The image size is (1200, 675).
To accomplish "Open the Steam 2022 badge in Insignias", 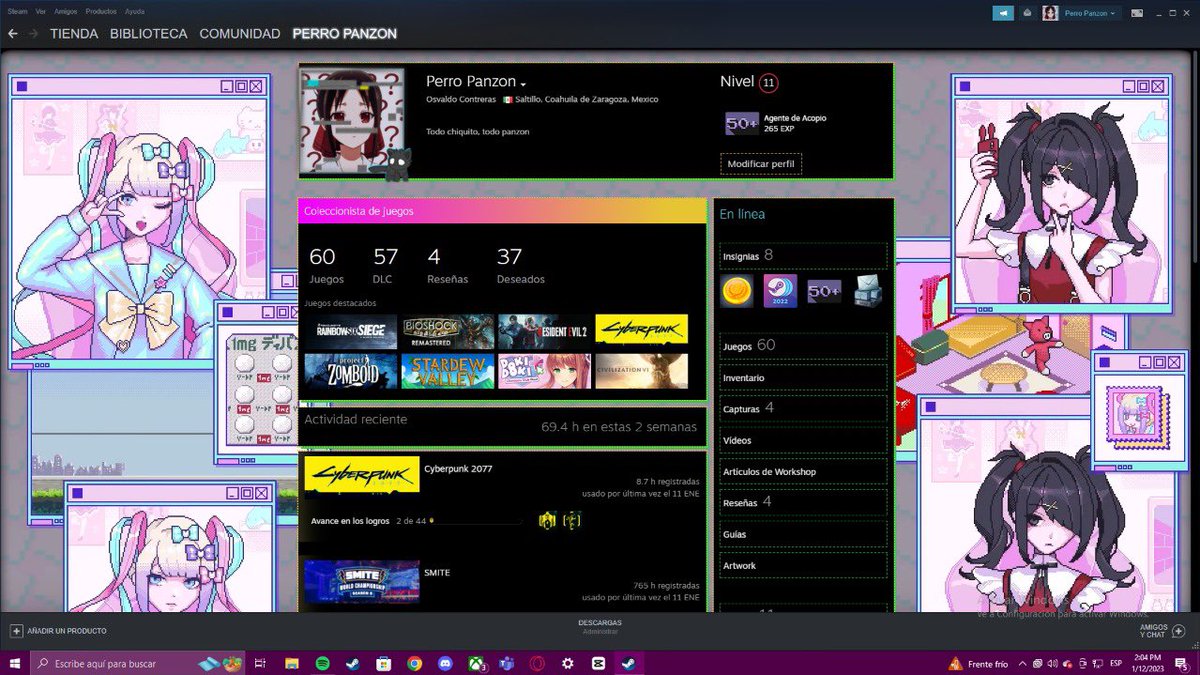I will tap(780, 291).
